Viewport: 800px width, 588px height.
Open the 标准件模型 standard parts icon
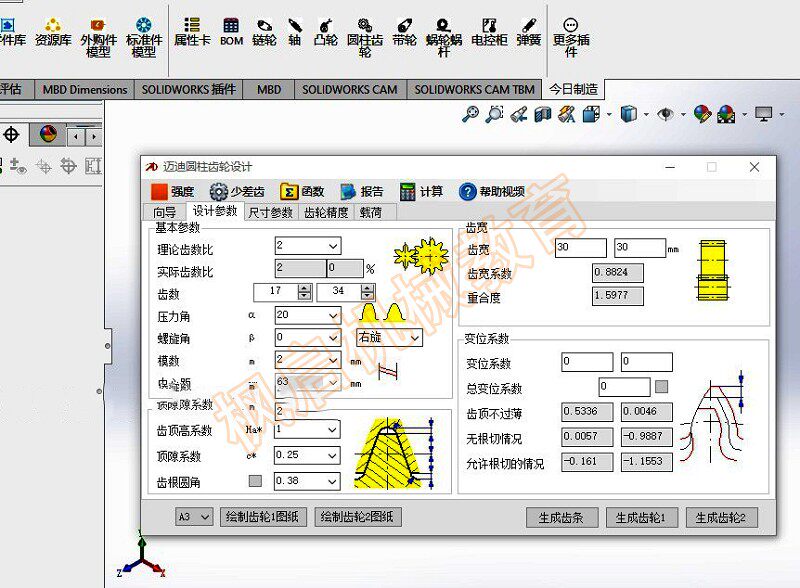pyautogui.click(x=144, y=38)
